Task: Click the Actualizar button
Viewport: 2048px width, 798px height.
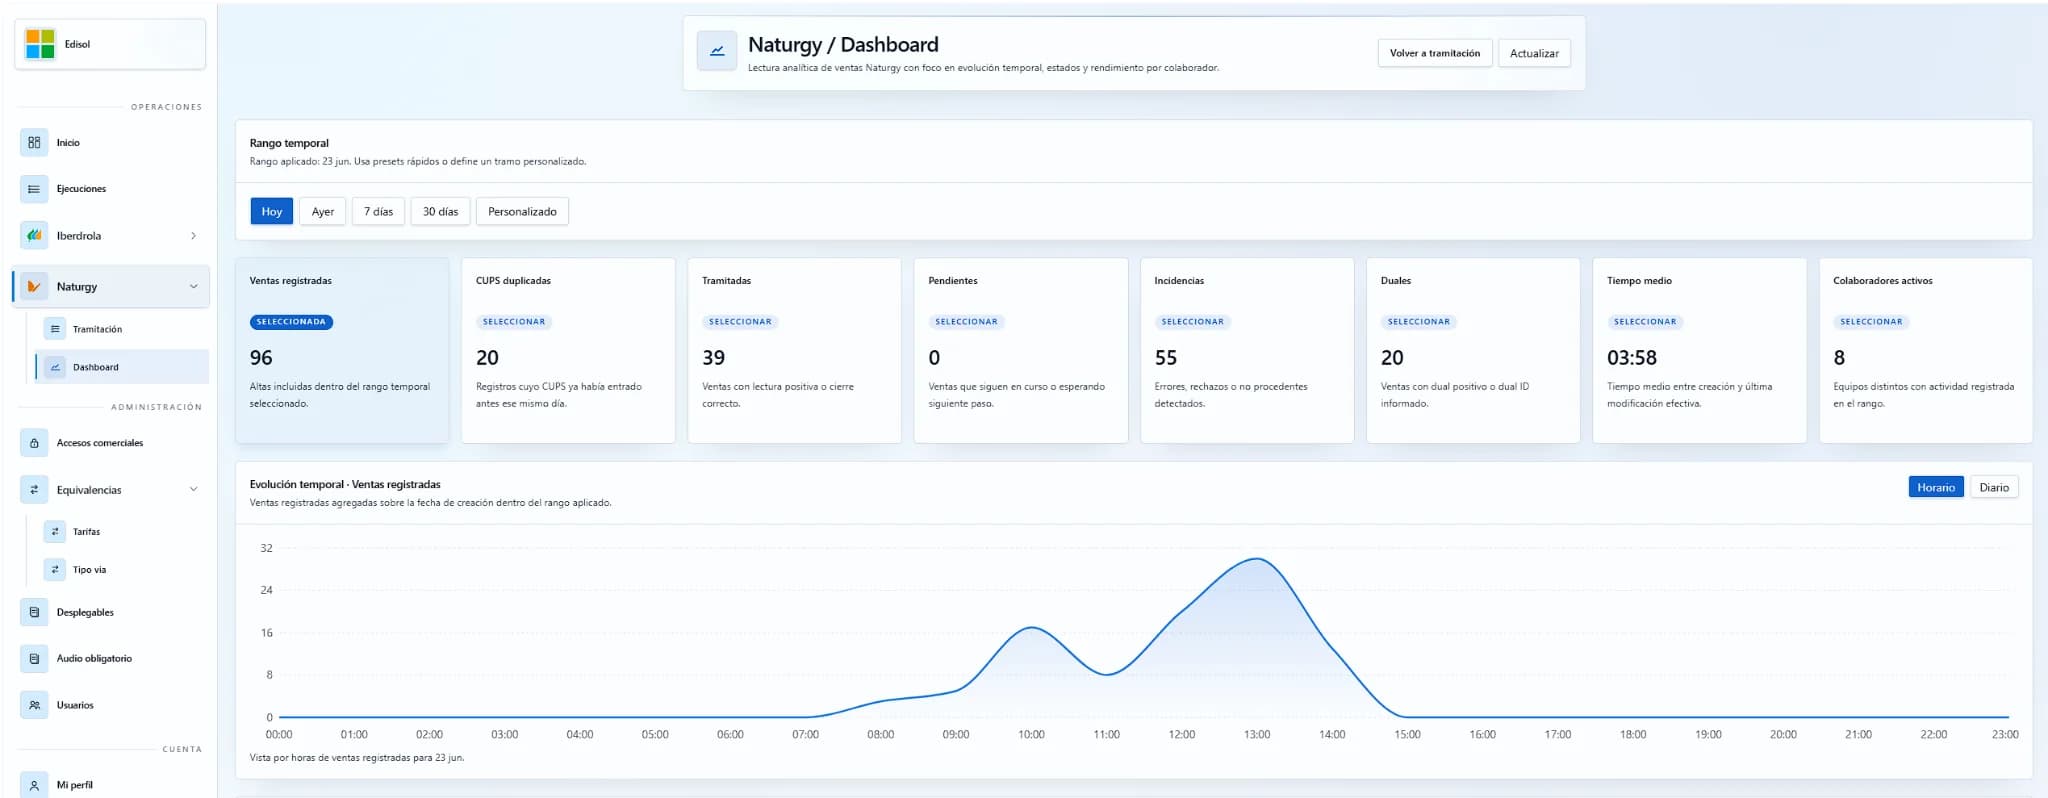Action: tap(1534, 53)
